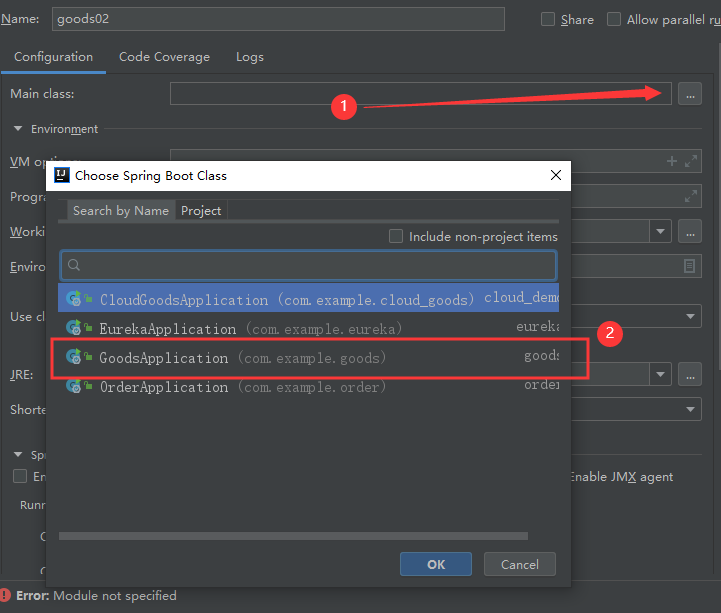Viewport: 721px width, 613px height.
Task: Switch to the Project tab in dialog
Action: click(201, 211)
